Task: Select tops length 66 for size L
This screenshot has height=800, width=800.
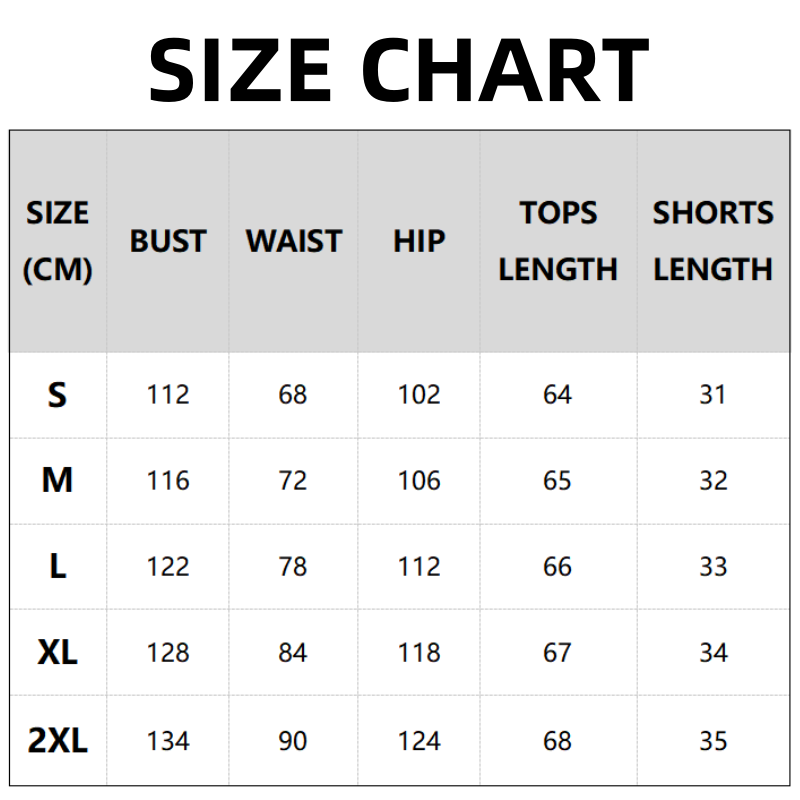Action: pyautogui.click(x=557, y=567)
